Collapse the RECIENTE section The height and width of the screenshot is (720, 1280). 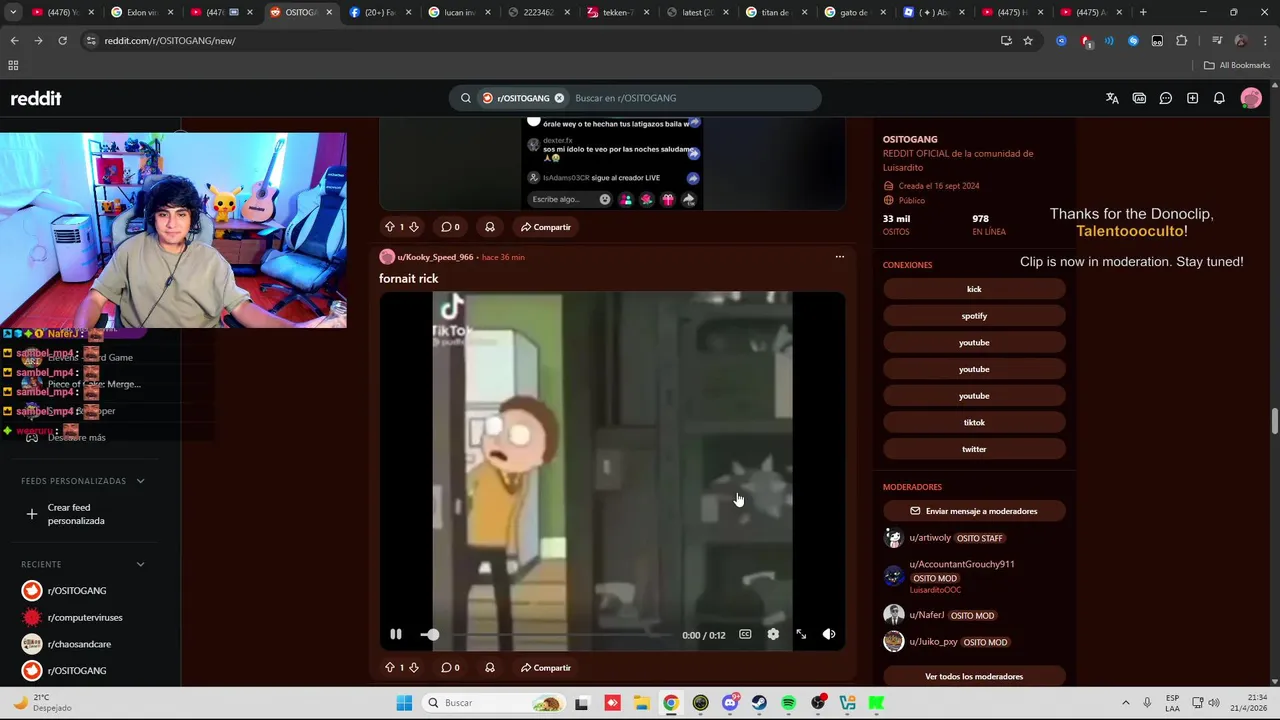pos(140,564)
